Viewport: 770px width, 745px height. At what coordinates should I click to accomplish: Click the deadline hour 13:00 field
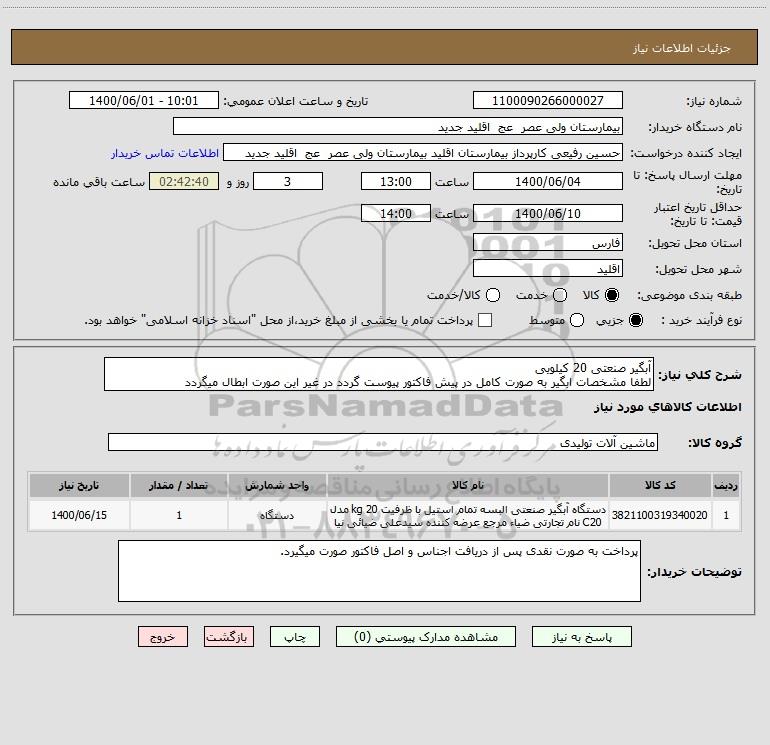click(x=396, y=181)
